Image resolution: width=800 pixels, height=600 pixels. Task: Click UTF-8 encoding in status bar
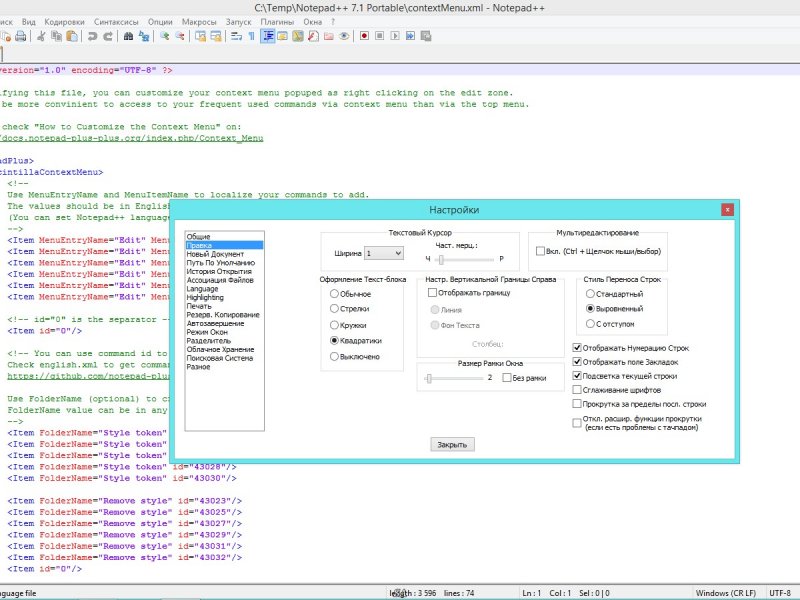(780, 593)
